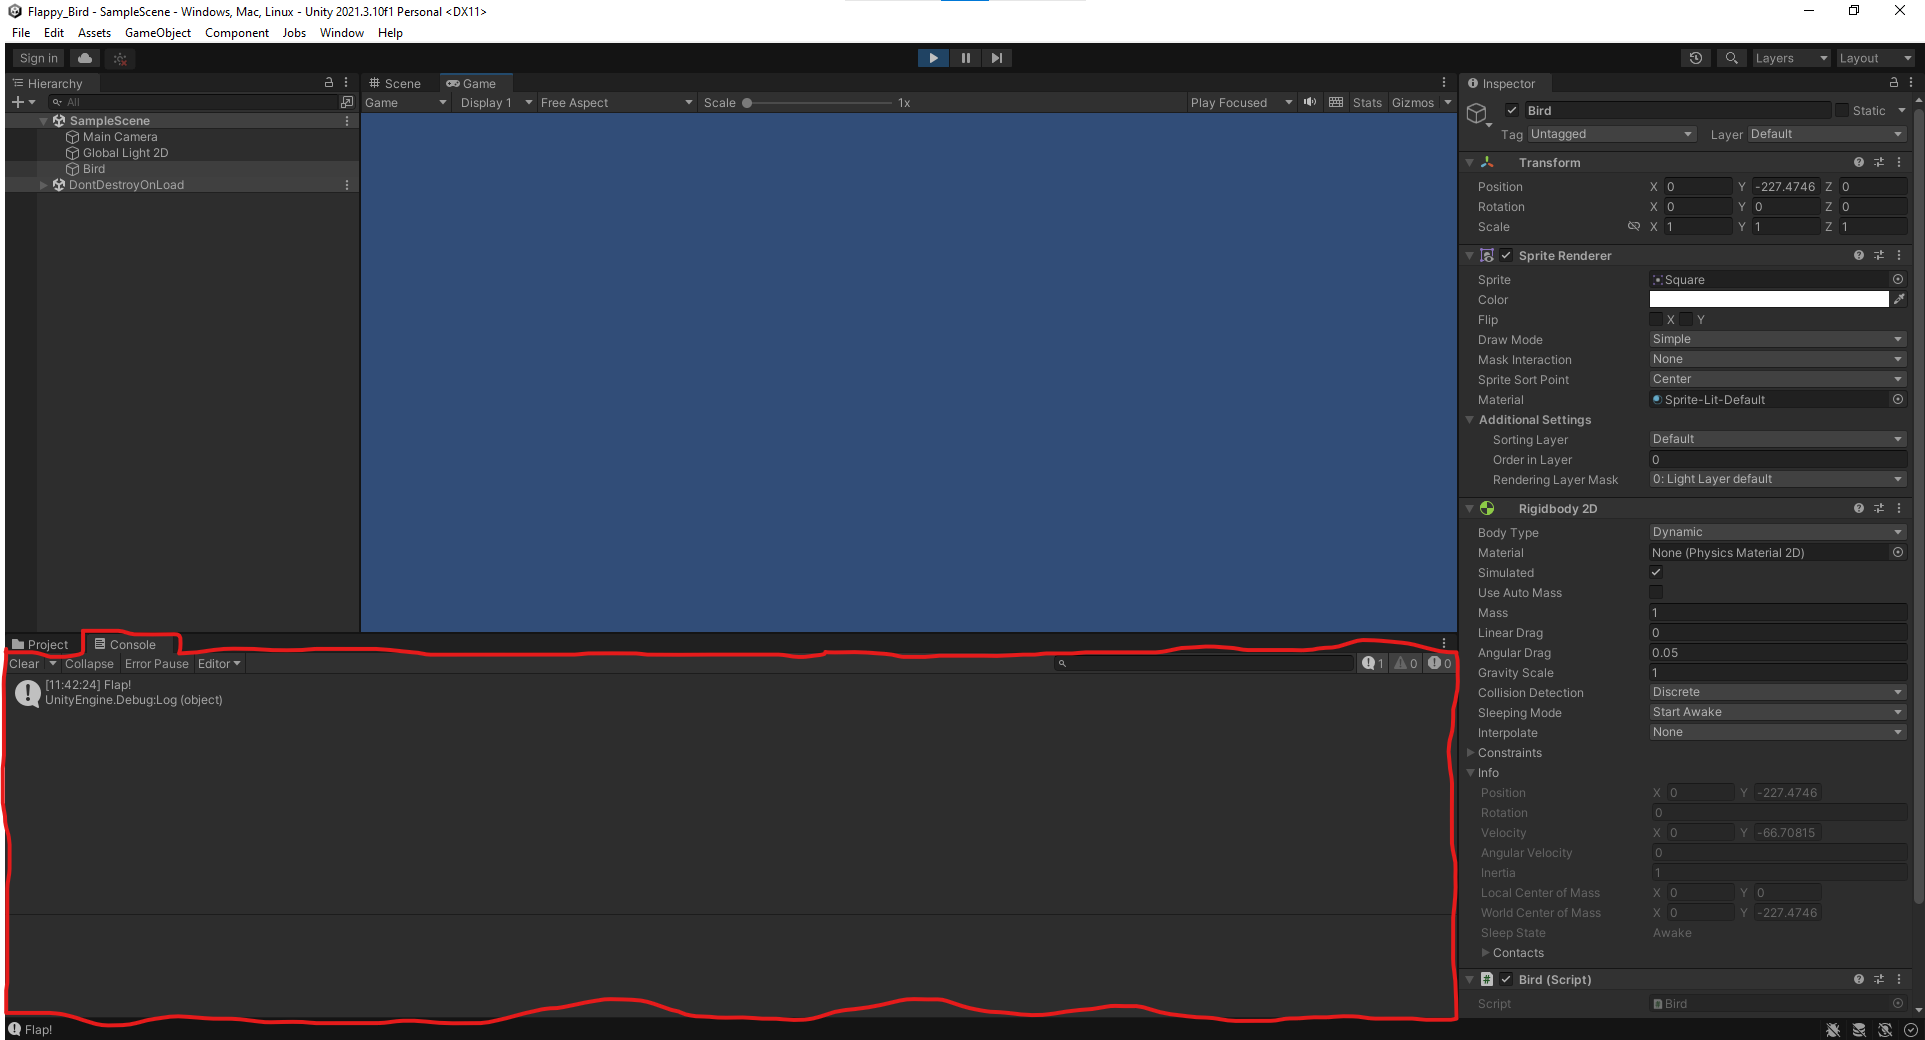Image resolution: width=1925 pixels, height=1040 pixels.
Task: Pick a color with the eyedropper icon
Action: tap(1899, 299)
